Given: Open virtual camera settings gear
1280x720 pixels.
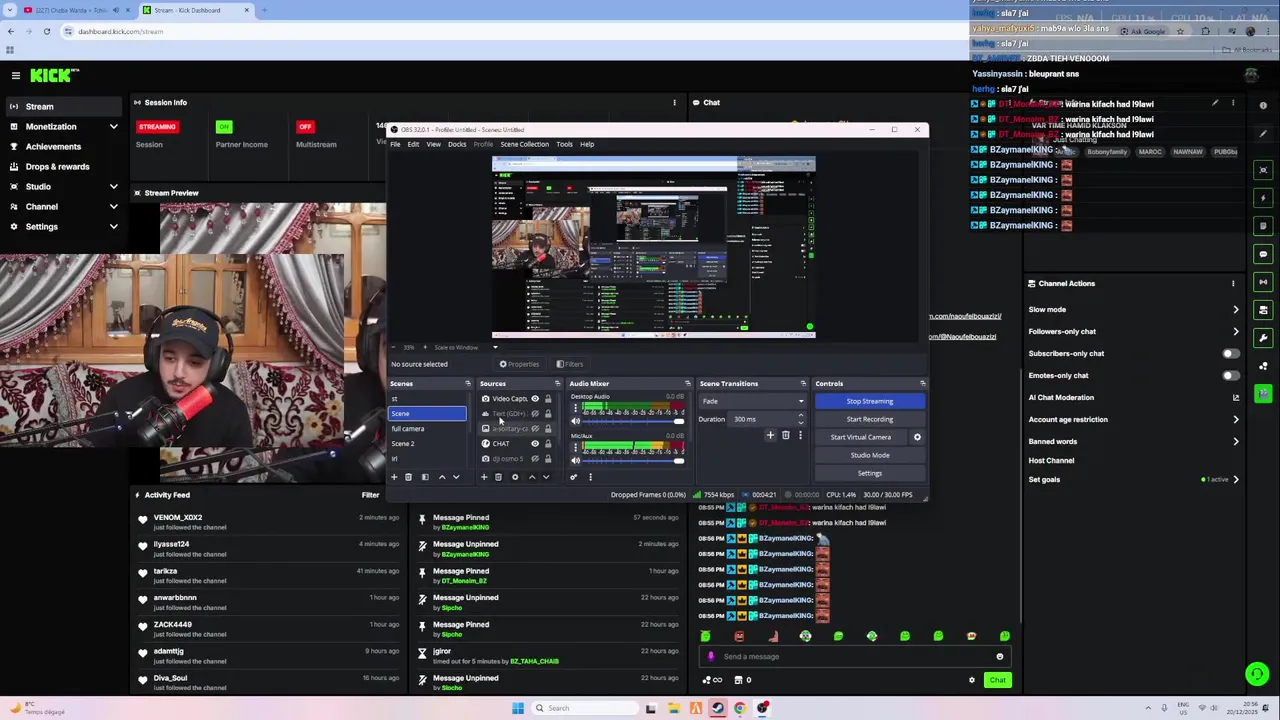Looking at the screenshot, I should tap(917, 437).
